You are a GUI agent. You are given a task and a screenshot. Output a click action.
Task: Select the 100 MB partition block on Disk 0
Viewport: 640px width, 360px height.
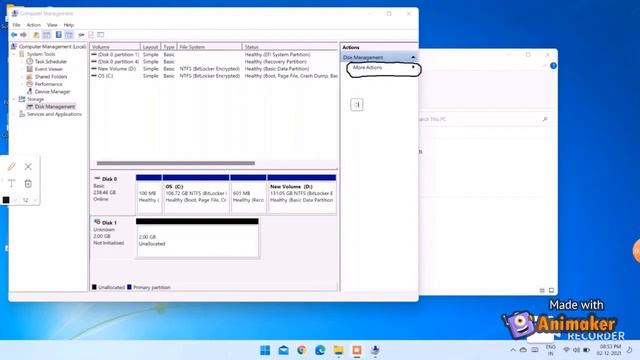tap(149, 194)
